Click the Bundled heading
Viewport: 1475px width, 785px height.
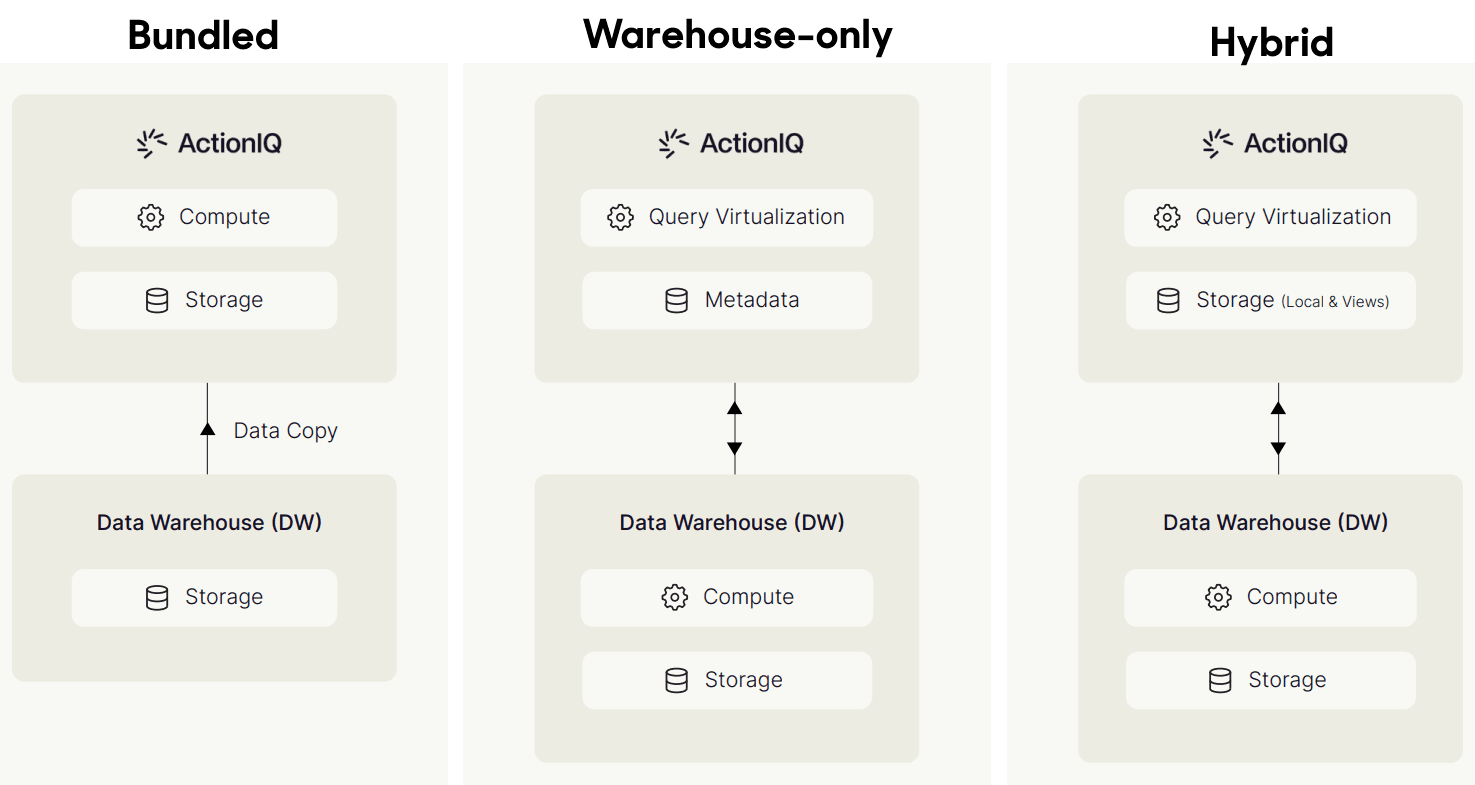pos(203,36)
